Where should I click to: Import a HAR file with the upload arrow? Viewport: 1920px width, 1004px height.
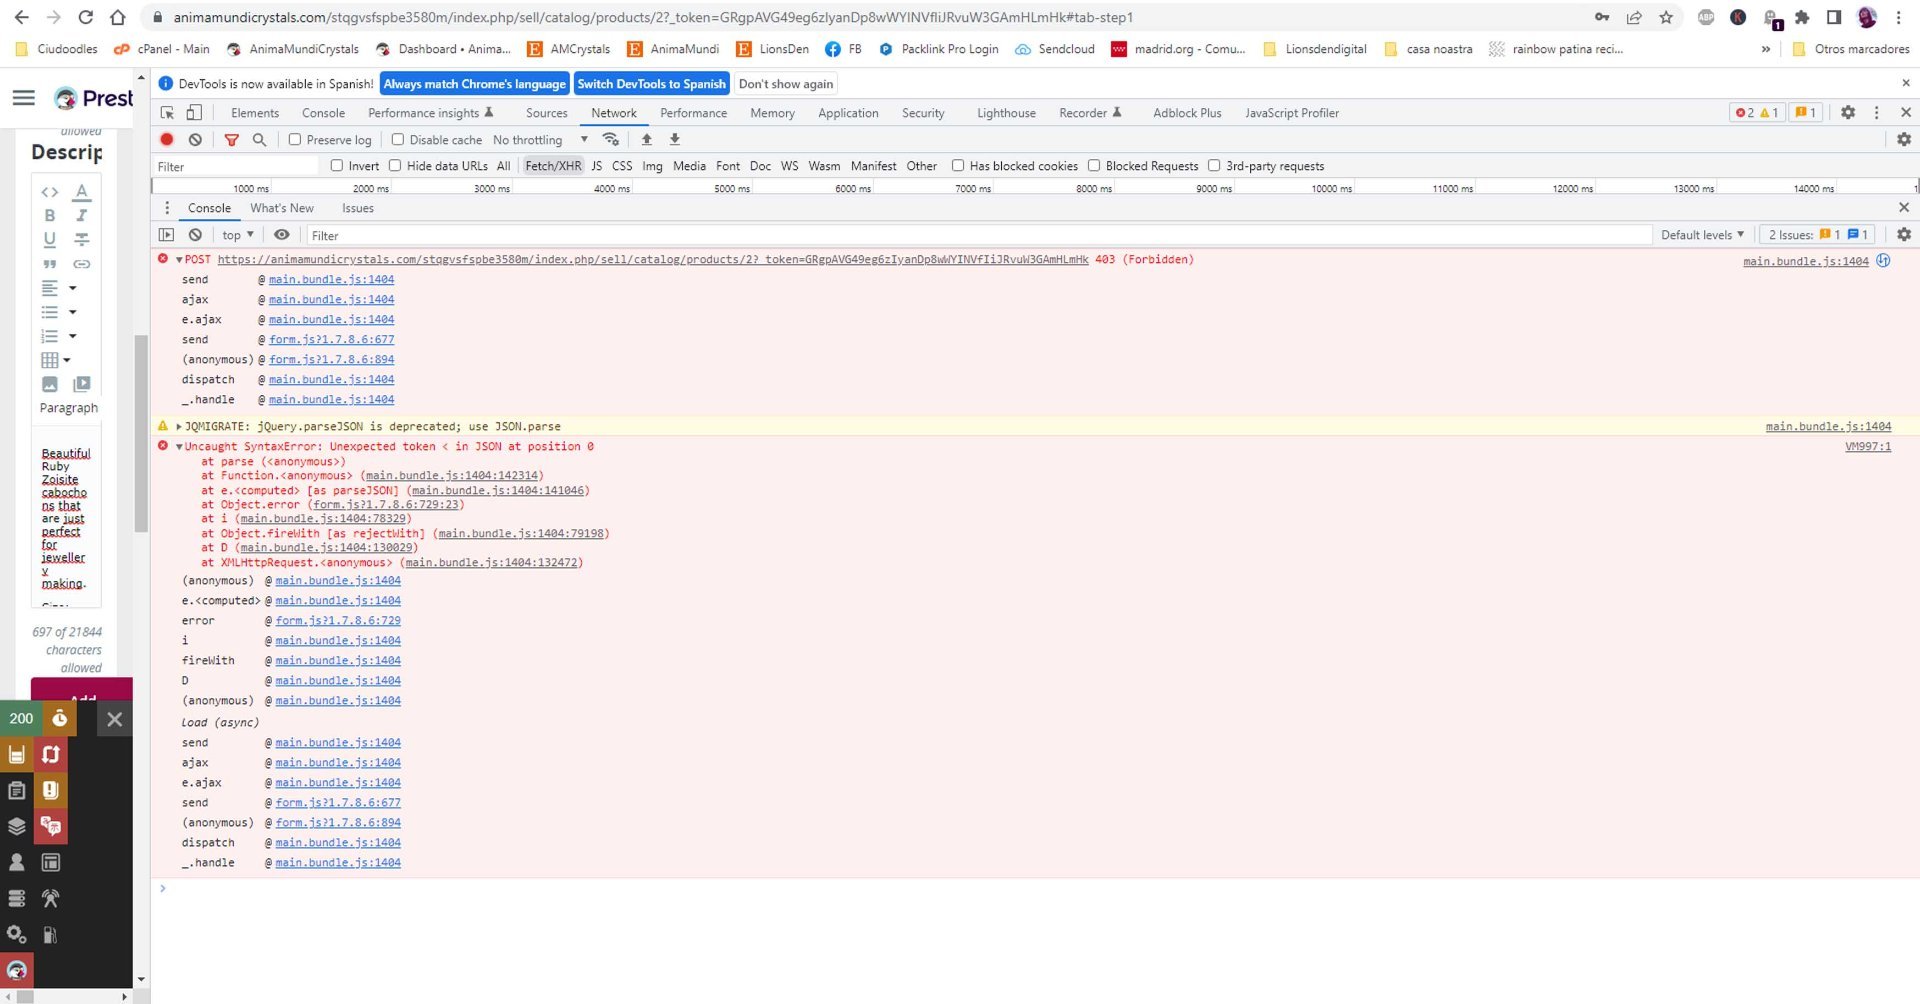coord(646,140)
